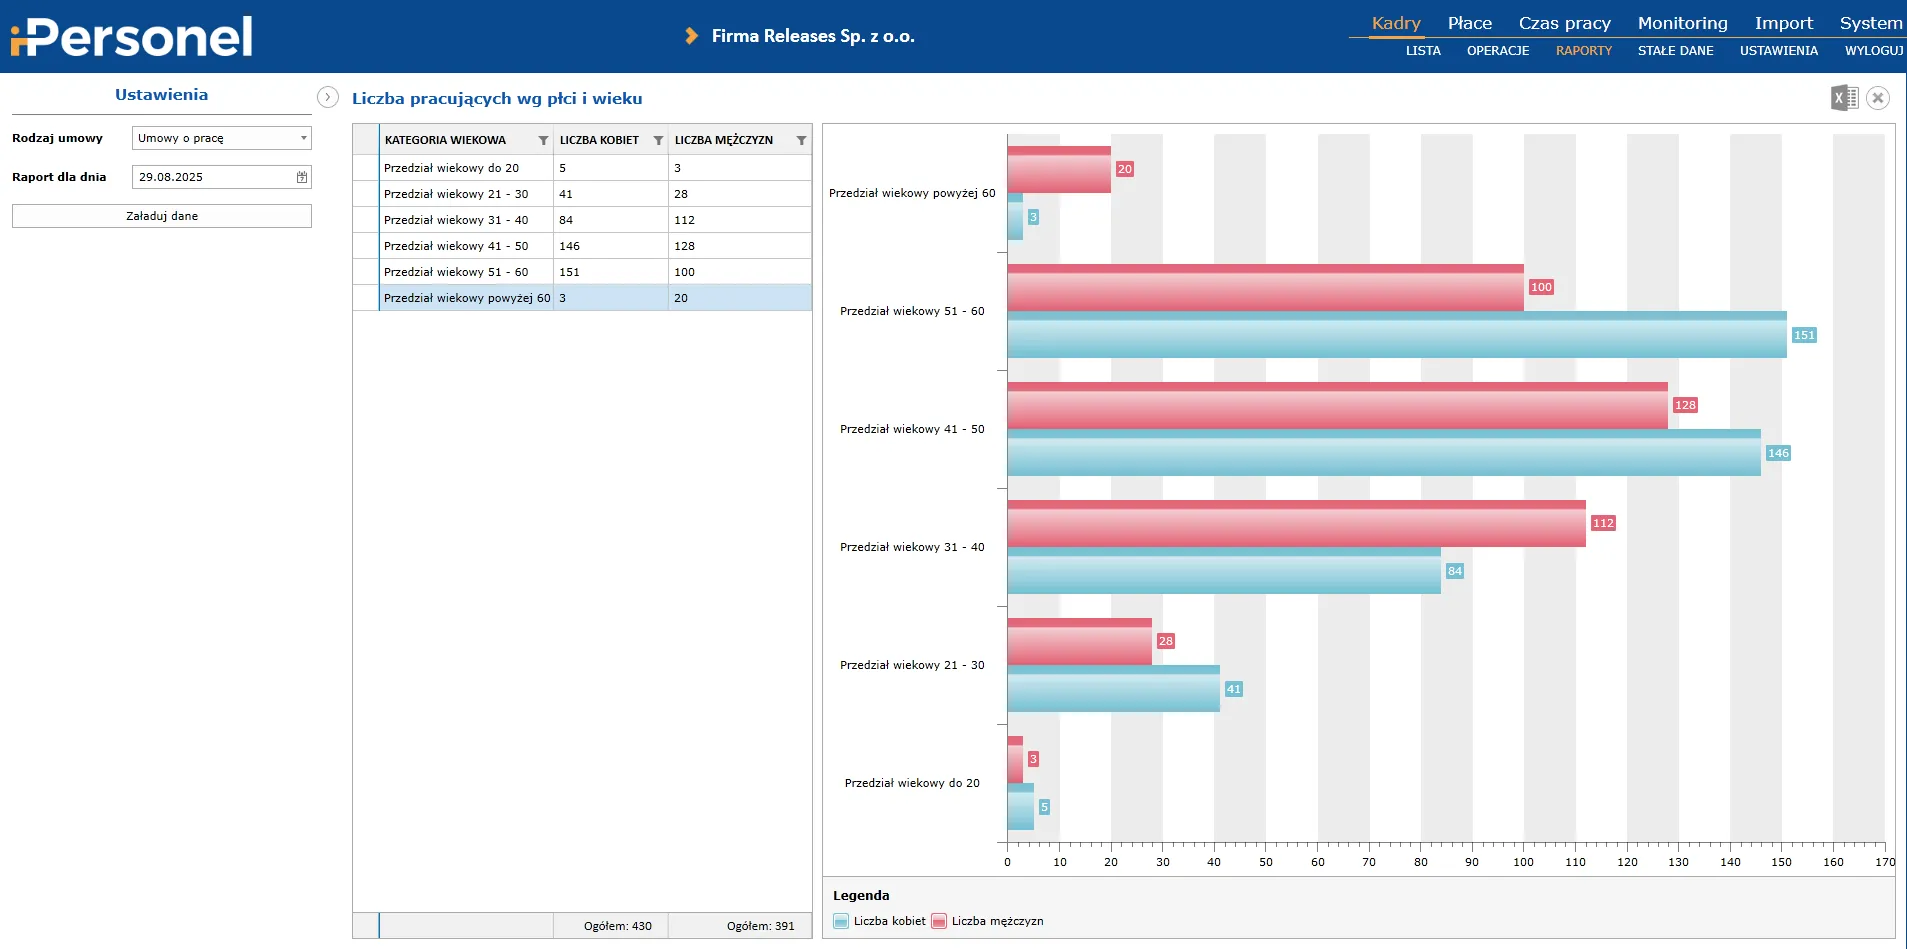Toggle Liczba mężczyzn legend swatch

click(939, 922)
